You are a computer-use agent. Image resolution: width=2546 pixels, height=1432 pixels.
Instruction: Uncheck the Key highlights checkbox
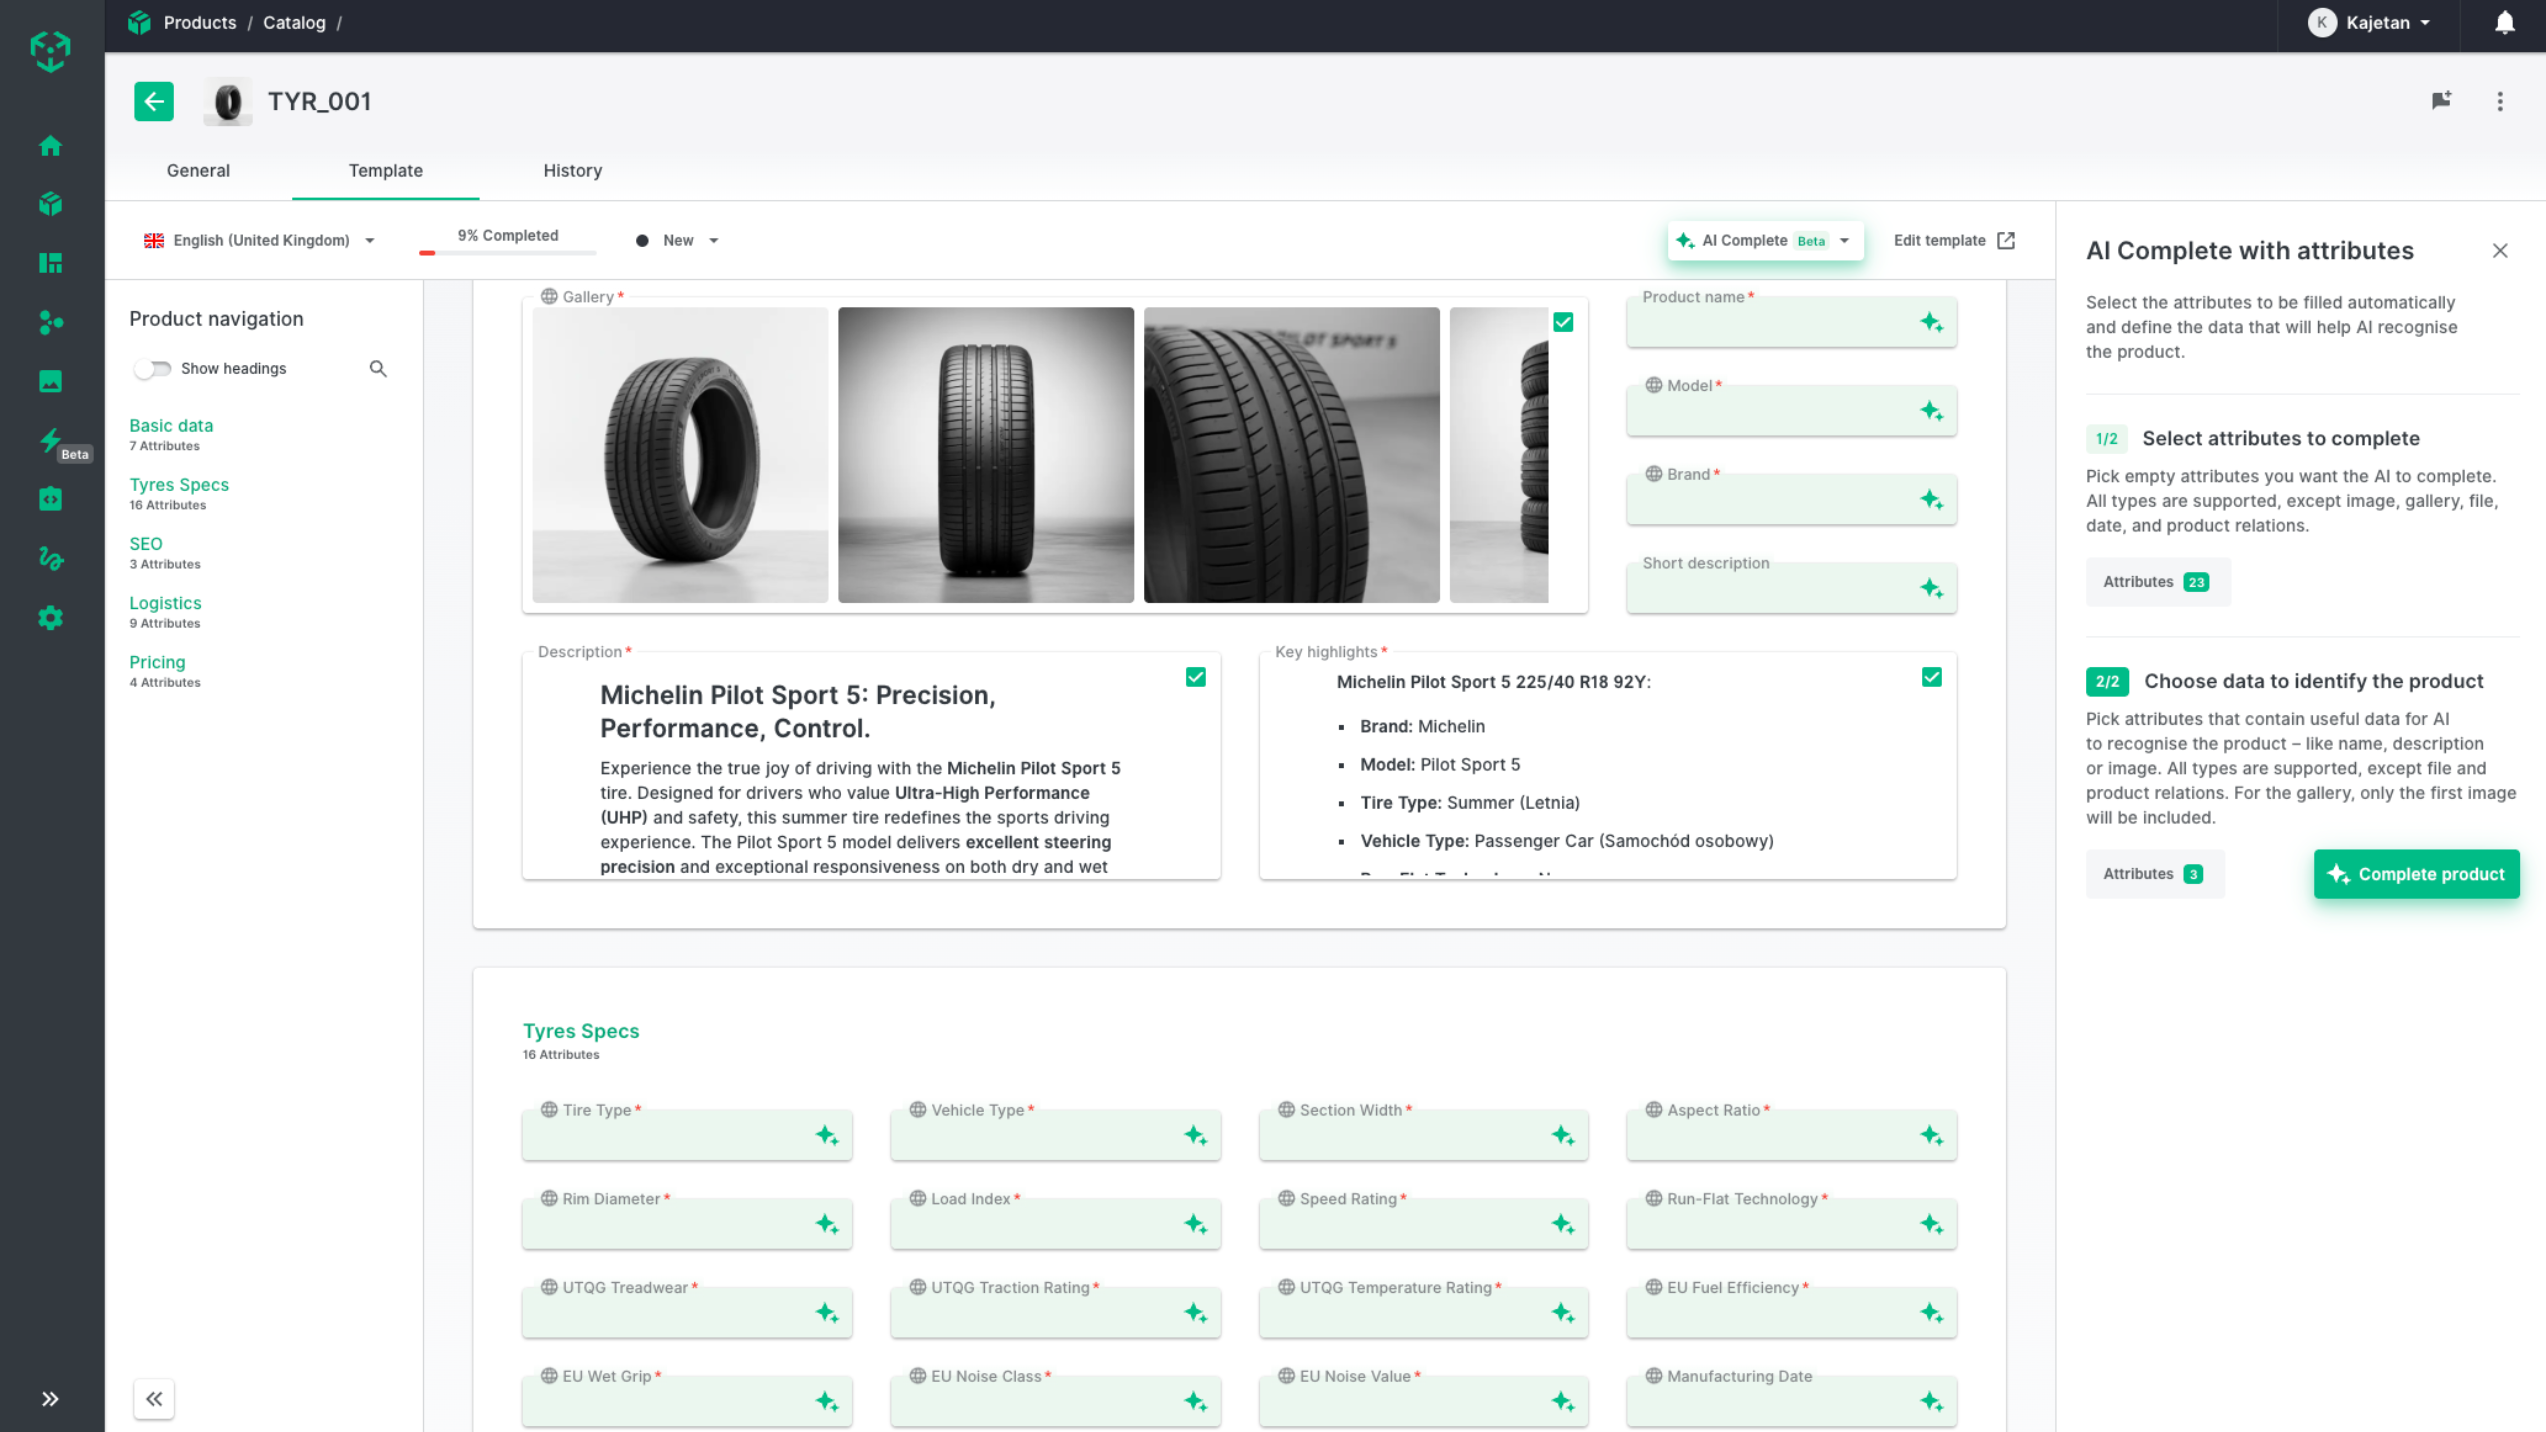click(x=1931, y=678)
